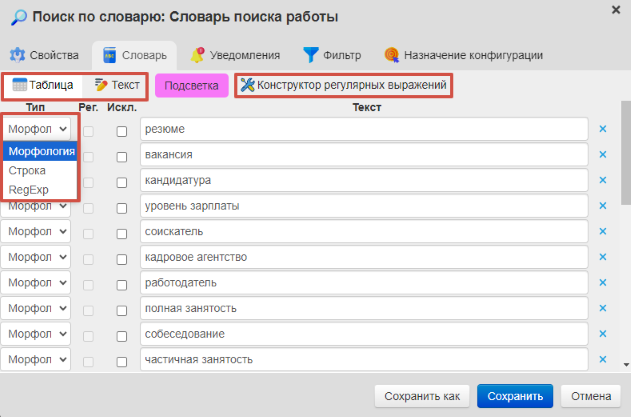
Task: Toggle Искл. checkbox for кандидатура
Action: tap(122, 183)
